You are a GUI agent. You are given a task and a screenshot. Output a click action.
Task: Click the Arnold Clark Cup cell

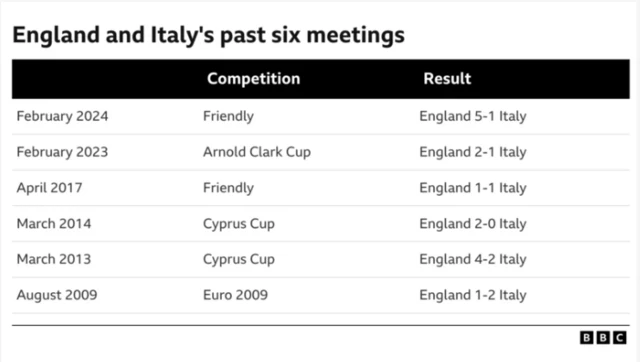point(257,152)
